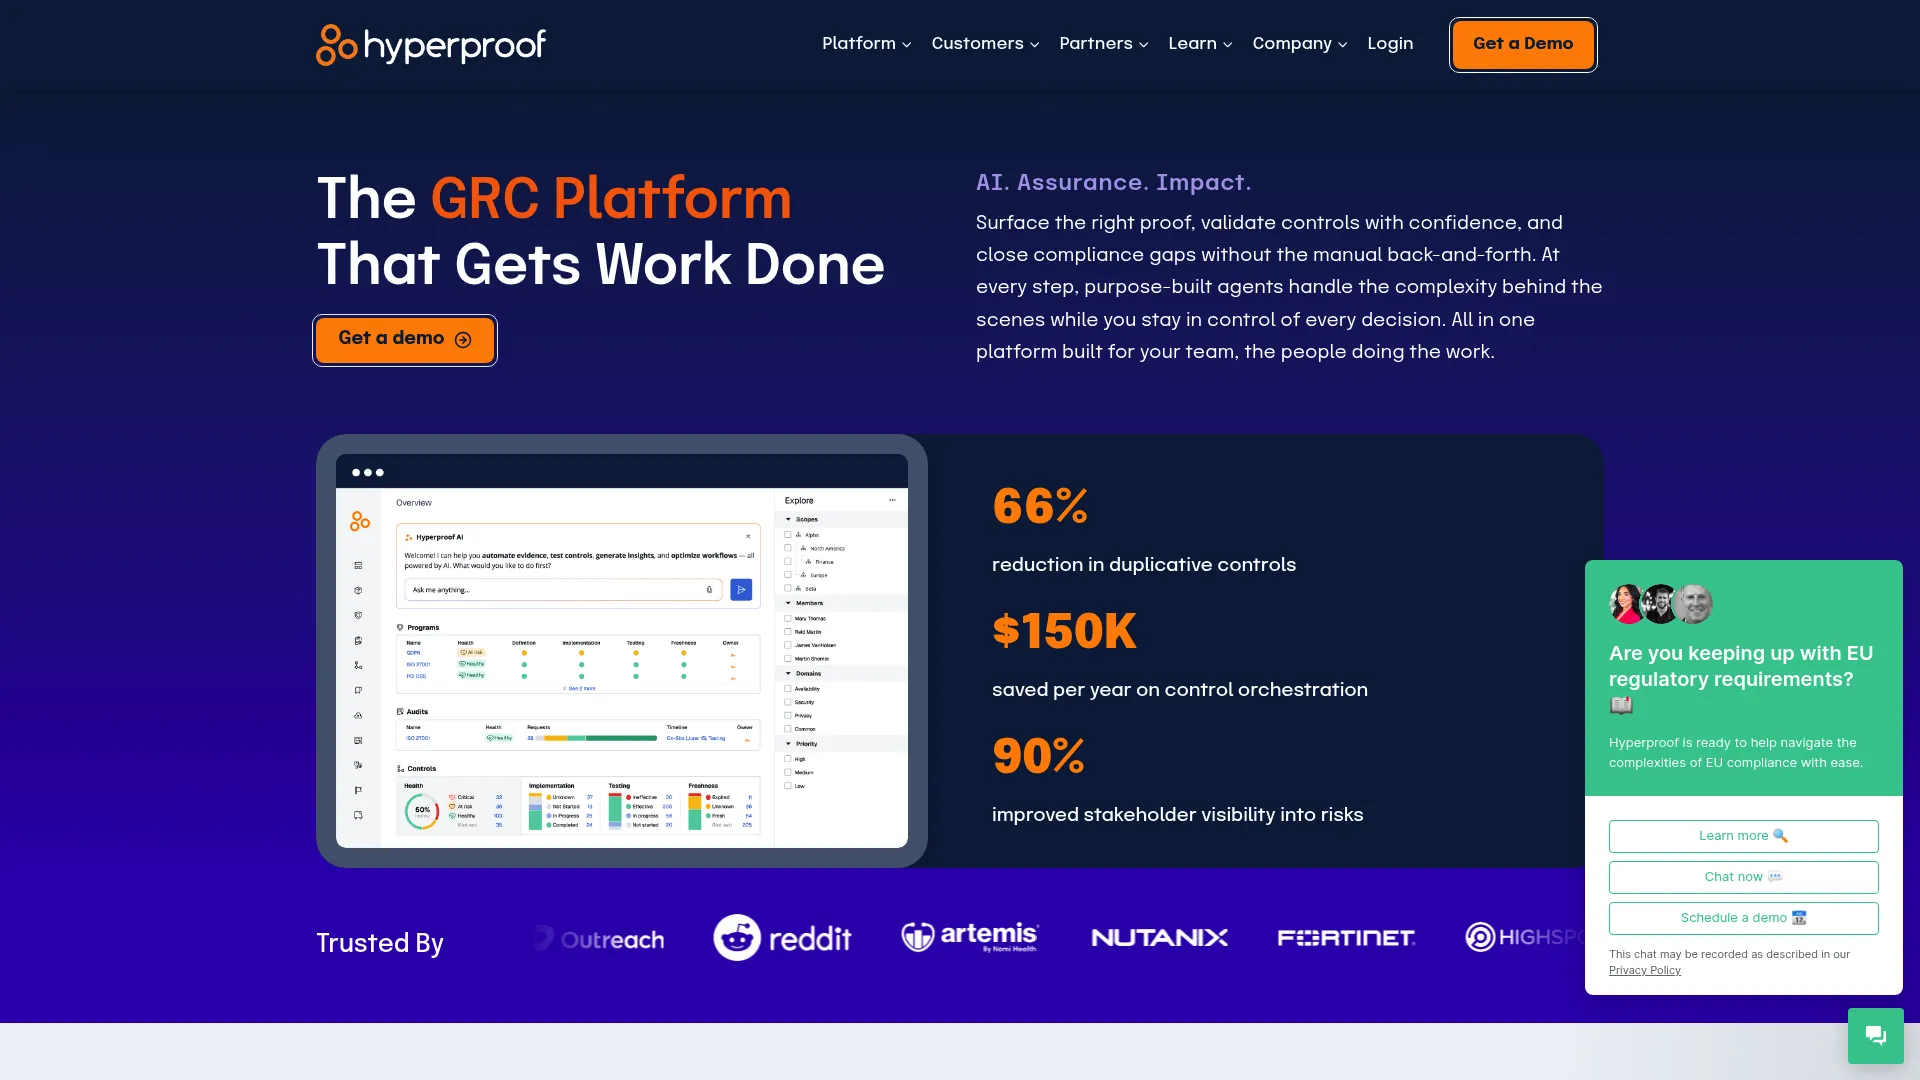Click the Login link
The image size is (1920, 1080).
click(1390, 44)
